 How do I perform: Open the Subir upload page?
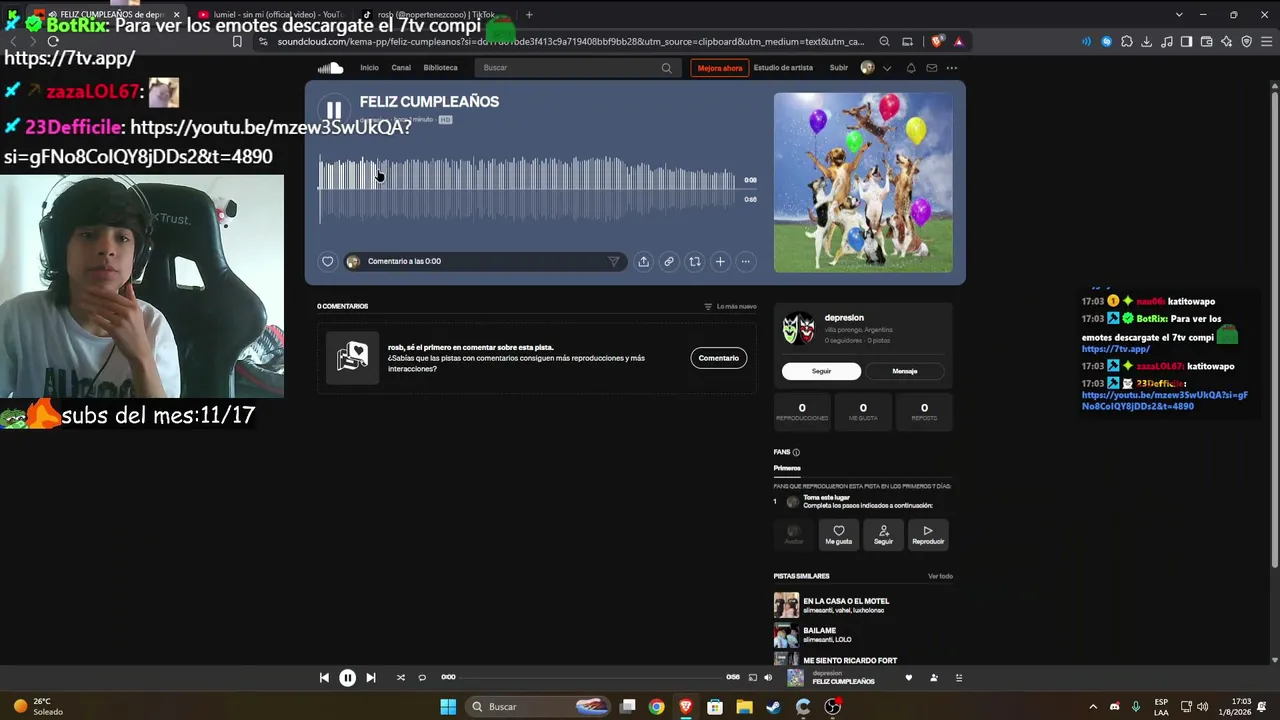tap(839, 68)
